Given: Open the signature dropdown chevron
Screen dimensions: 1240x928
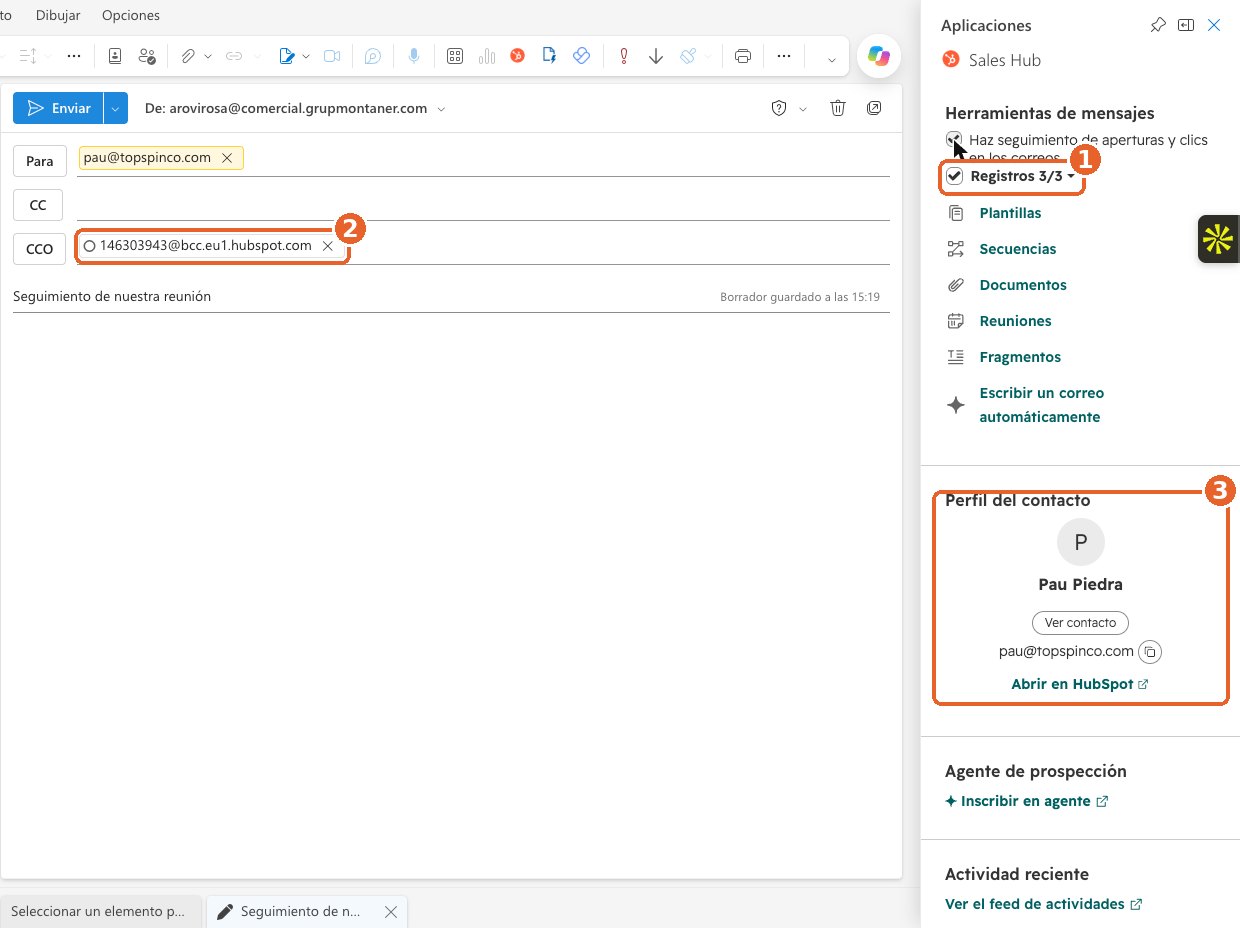Looking at the screenshot, I should pyautogui.click(x=306, y=56).
